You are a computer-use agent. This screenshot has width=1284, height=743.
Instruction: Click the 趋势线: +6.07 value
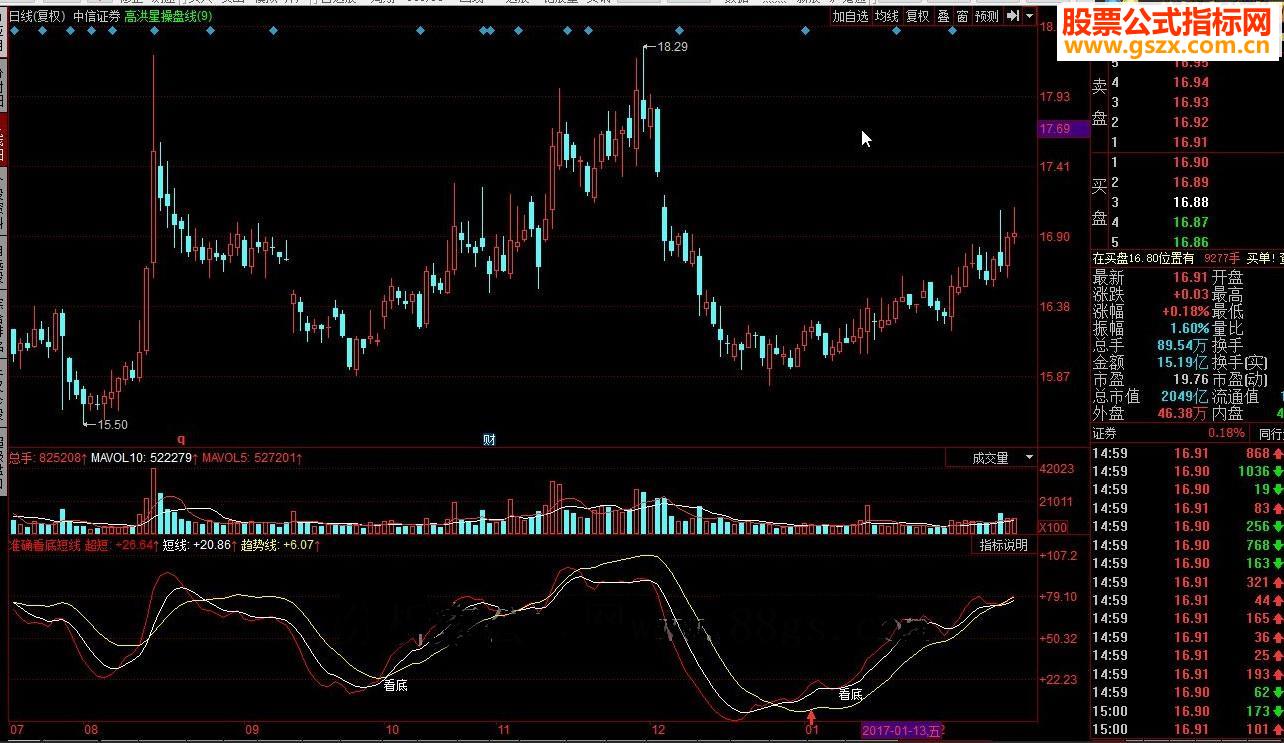278,545
